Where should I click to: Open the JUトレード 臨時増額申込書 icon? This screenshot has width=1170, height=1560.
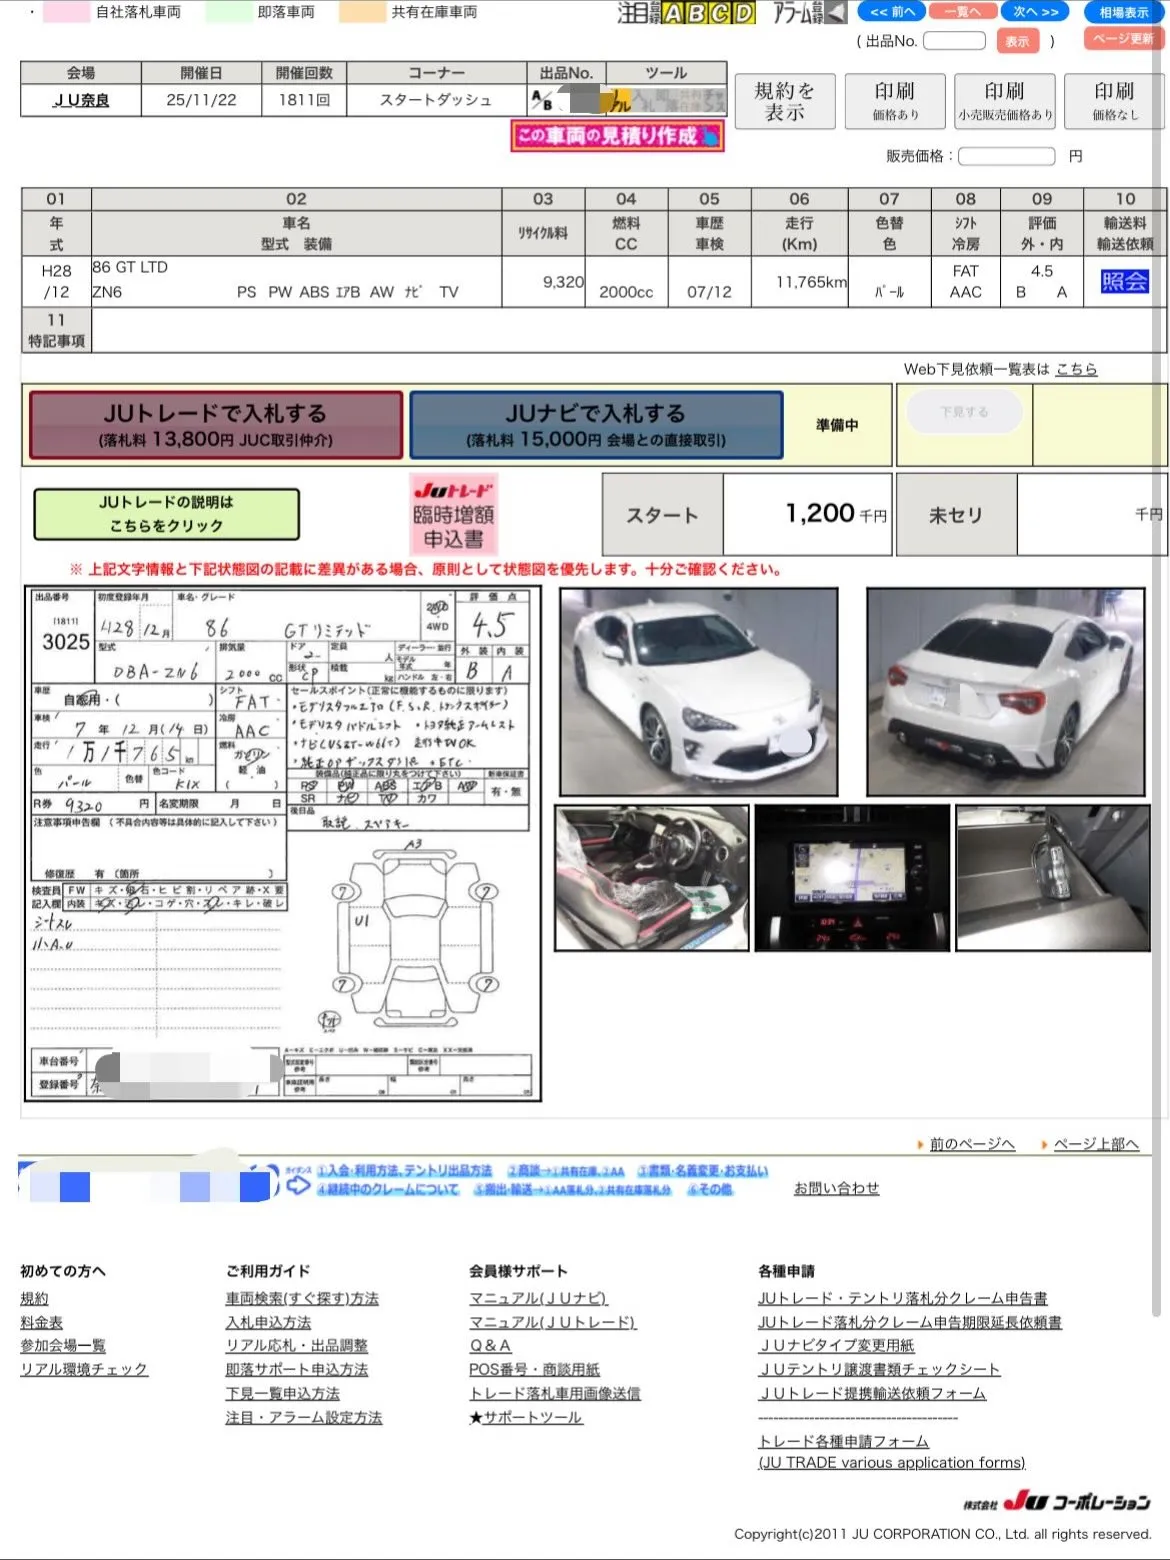[x=454, y=514]
